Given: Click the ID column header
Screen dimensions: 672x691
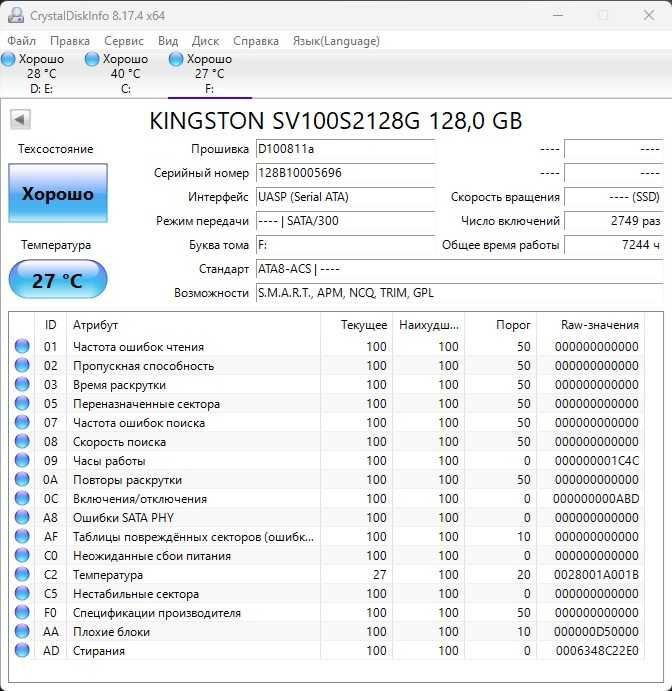Looking at the screenshot, I should [x=50, y=325].
